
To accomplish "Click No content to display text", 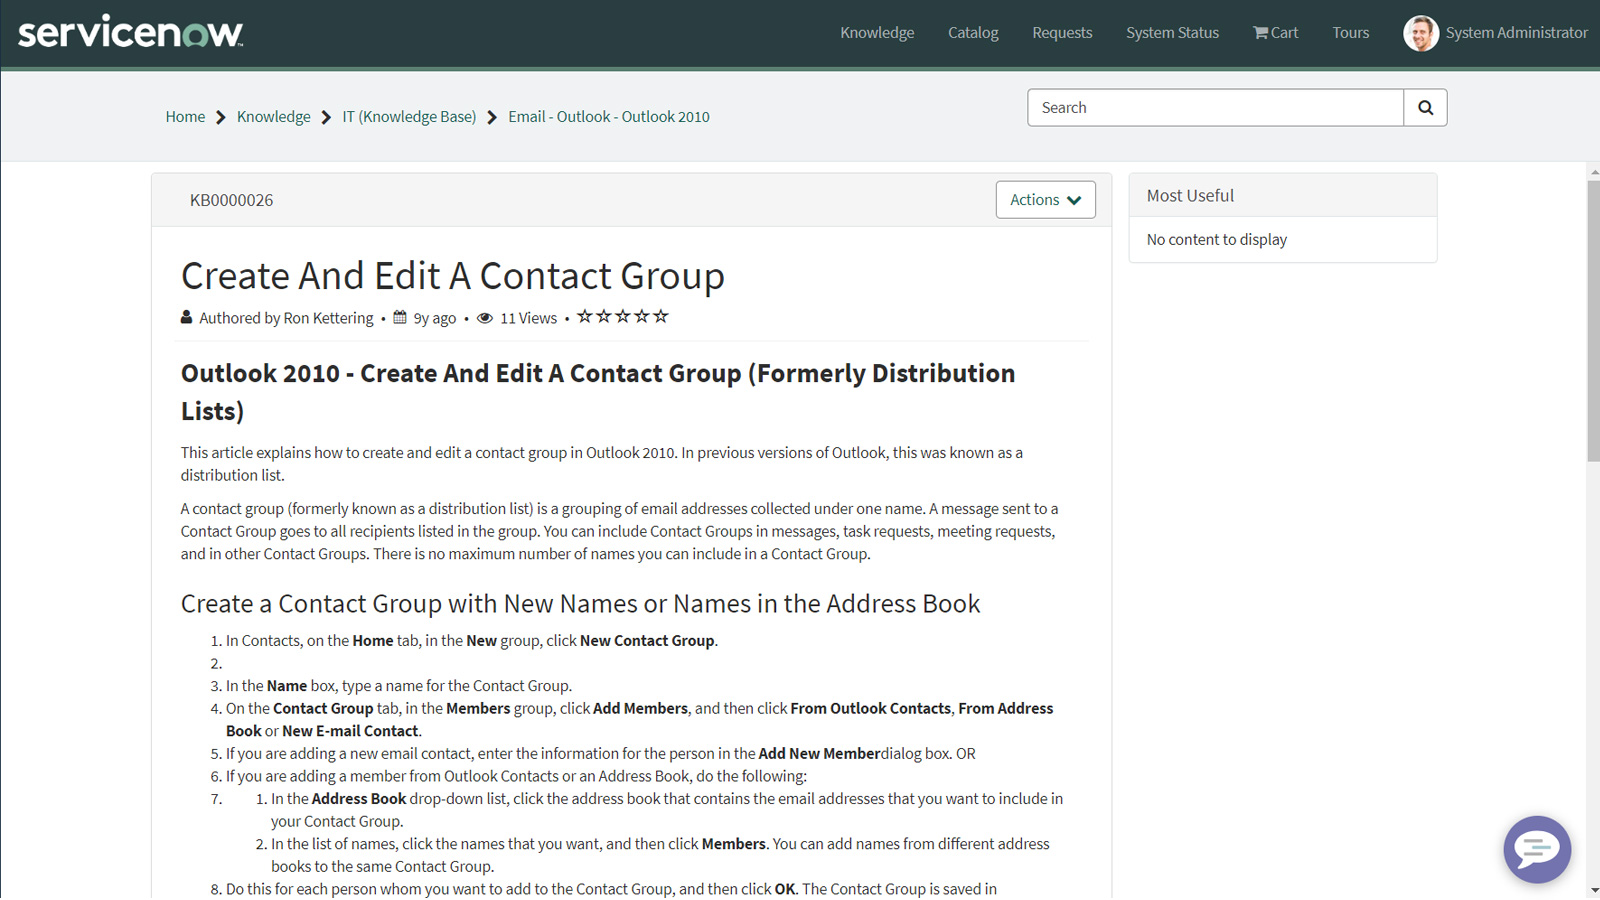I will click(1216, 240).
